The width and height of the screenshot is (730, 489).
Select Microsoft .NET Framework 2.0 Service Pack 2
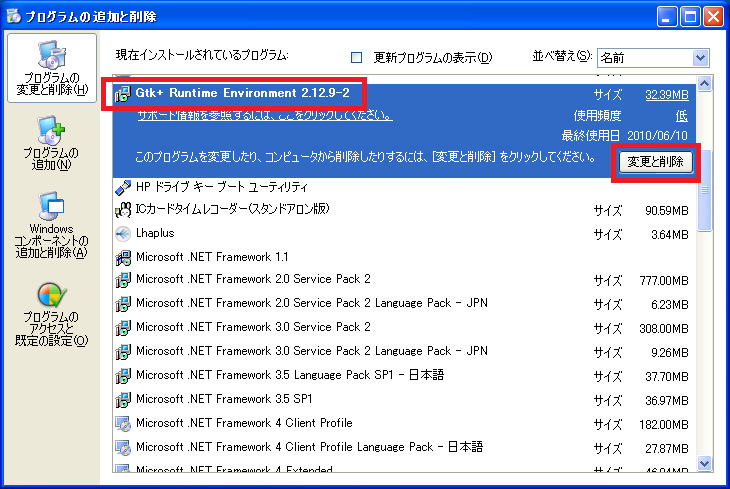(253, 279)
